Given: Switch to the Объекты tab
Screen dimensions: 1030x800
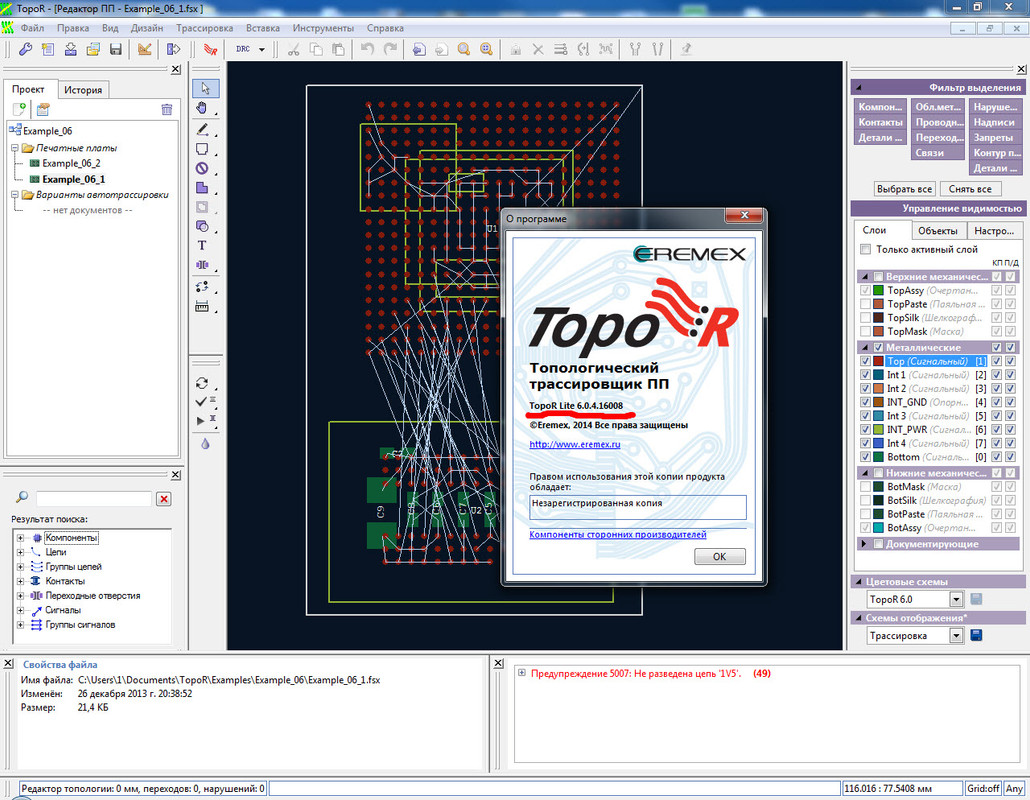Looking at the screenshot, I should point(937,231).
